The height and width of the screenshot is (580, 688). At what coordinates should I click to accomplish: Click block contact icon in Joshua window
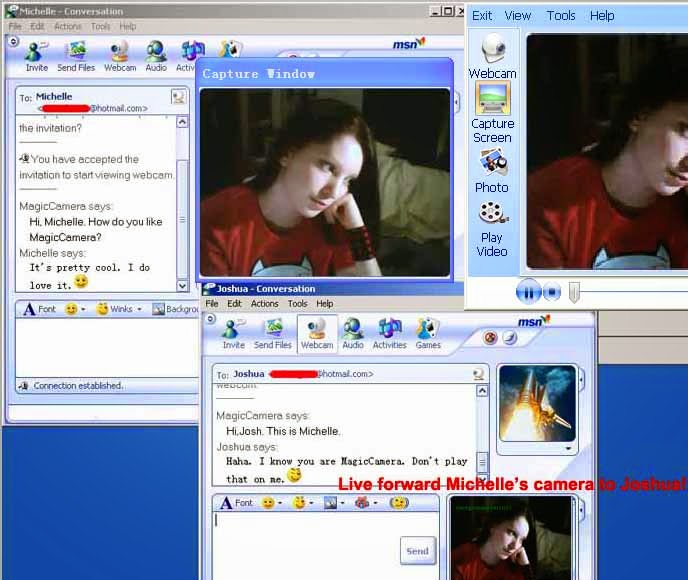pyautogui.click(x=490, y=337)
